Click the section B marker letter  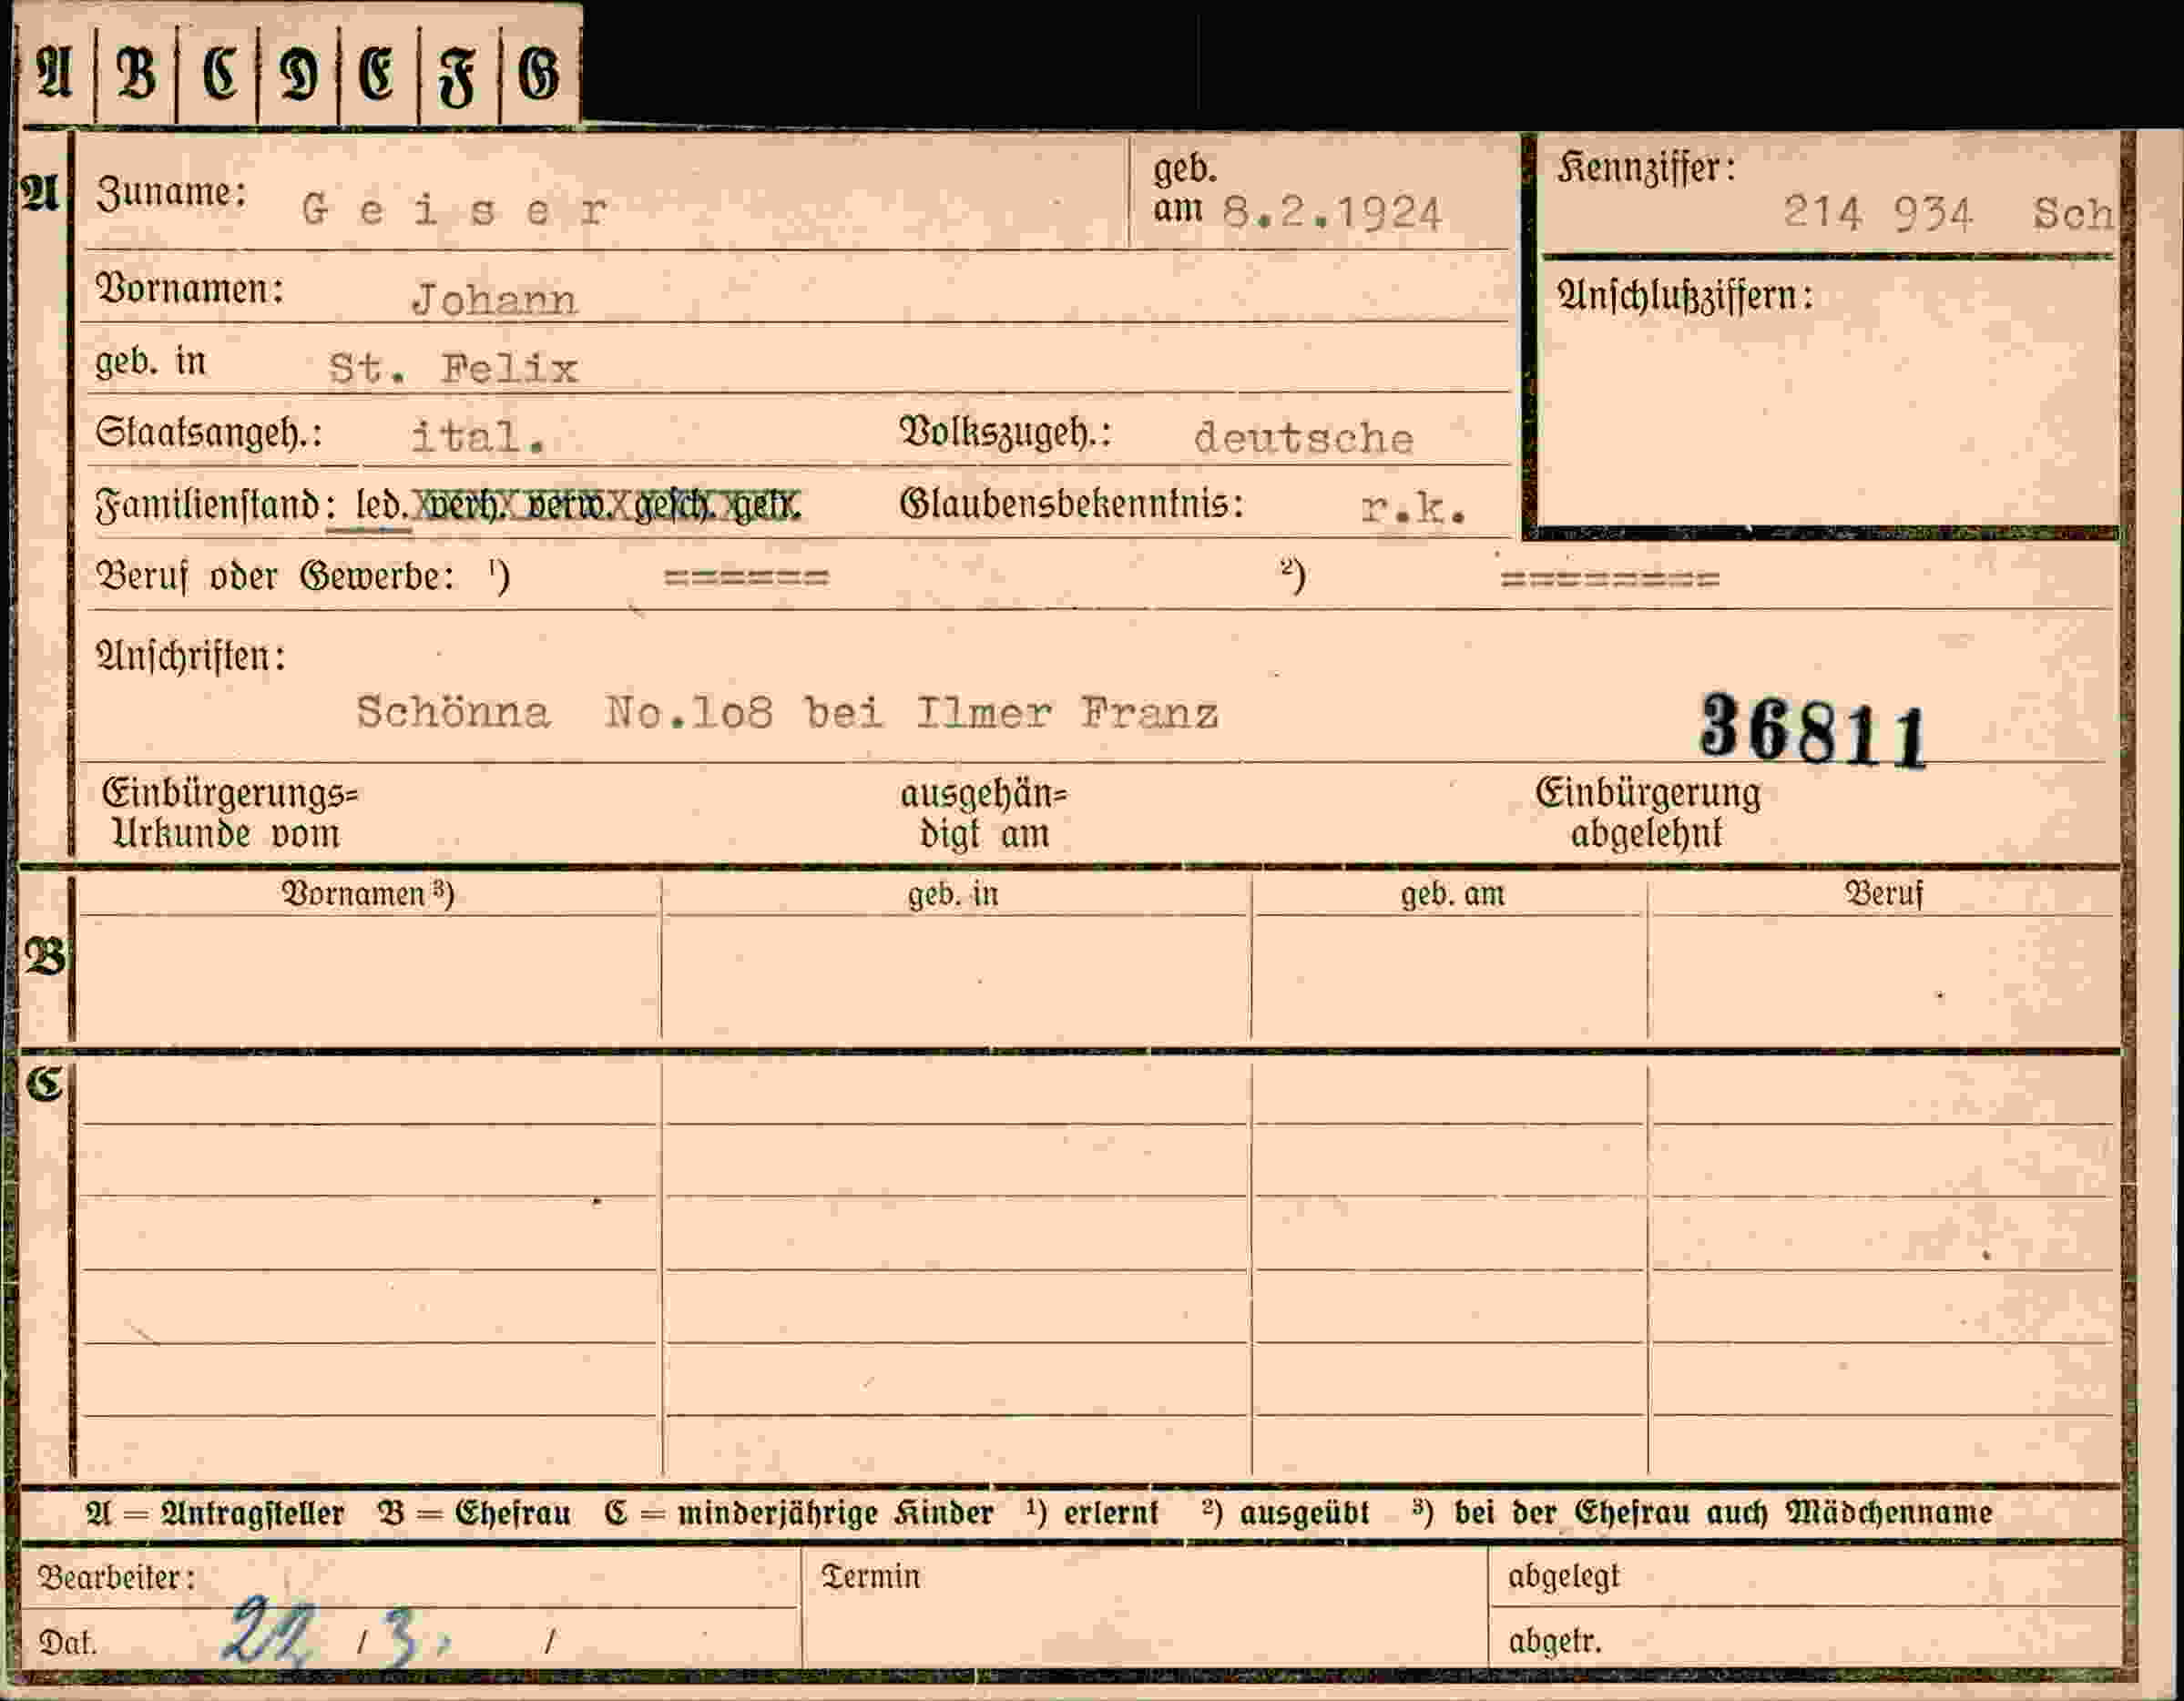click(45, 957)
